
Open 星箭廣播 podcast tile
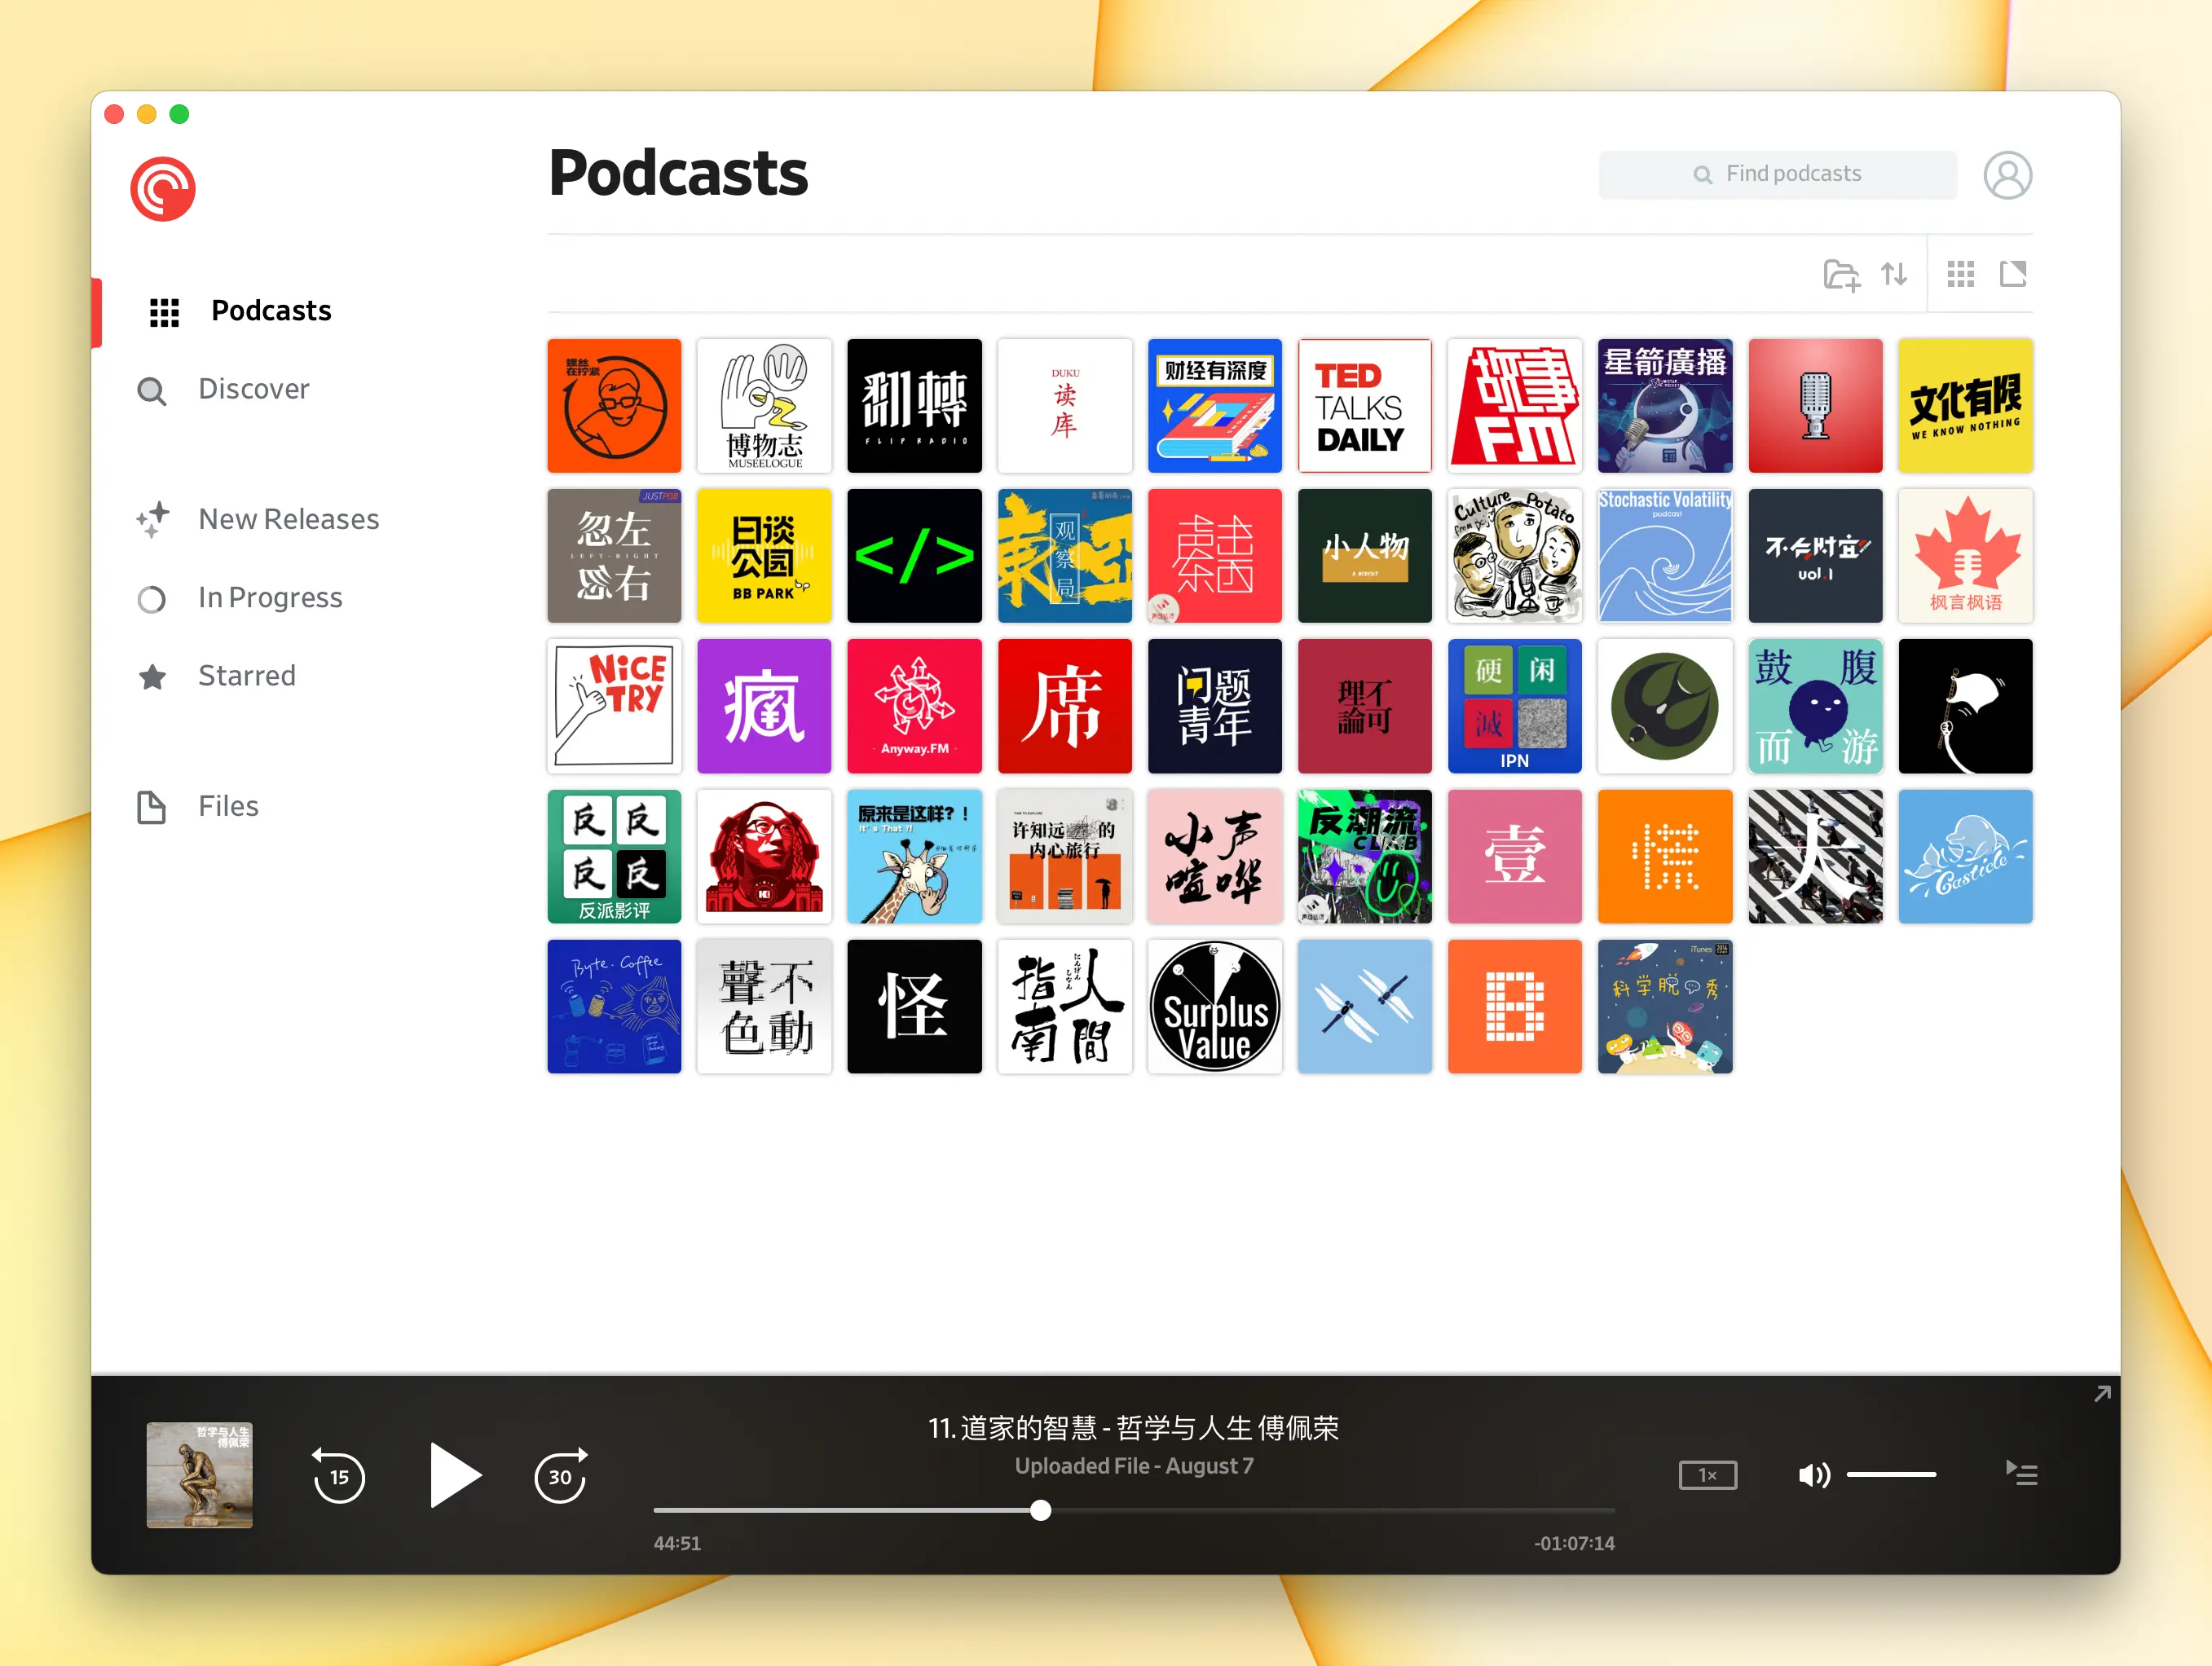click(x=1665, y=406)
